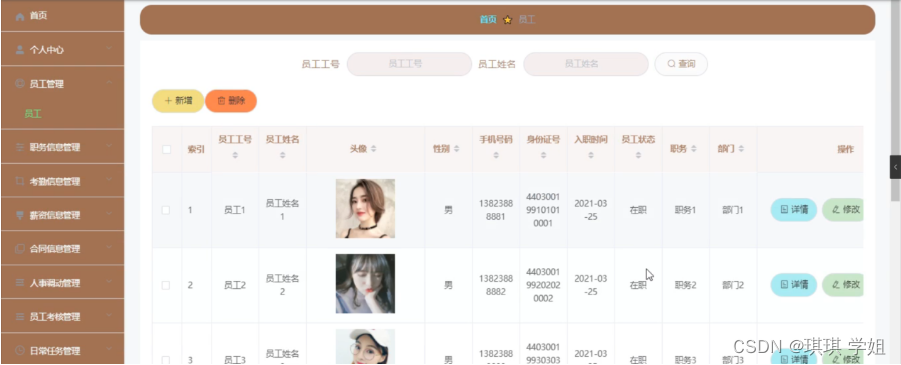The image size is (901, 365).
Task: Expand the 职务信息管理 menu chevron
Action: pyautogui.click(x=109, y=147)
